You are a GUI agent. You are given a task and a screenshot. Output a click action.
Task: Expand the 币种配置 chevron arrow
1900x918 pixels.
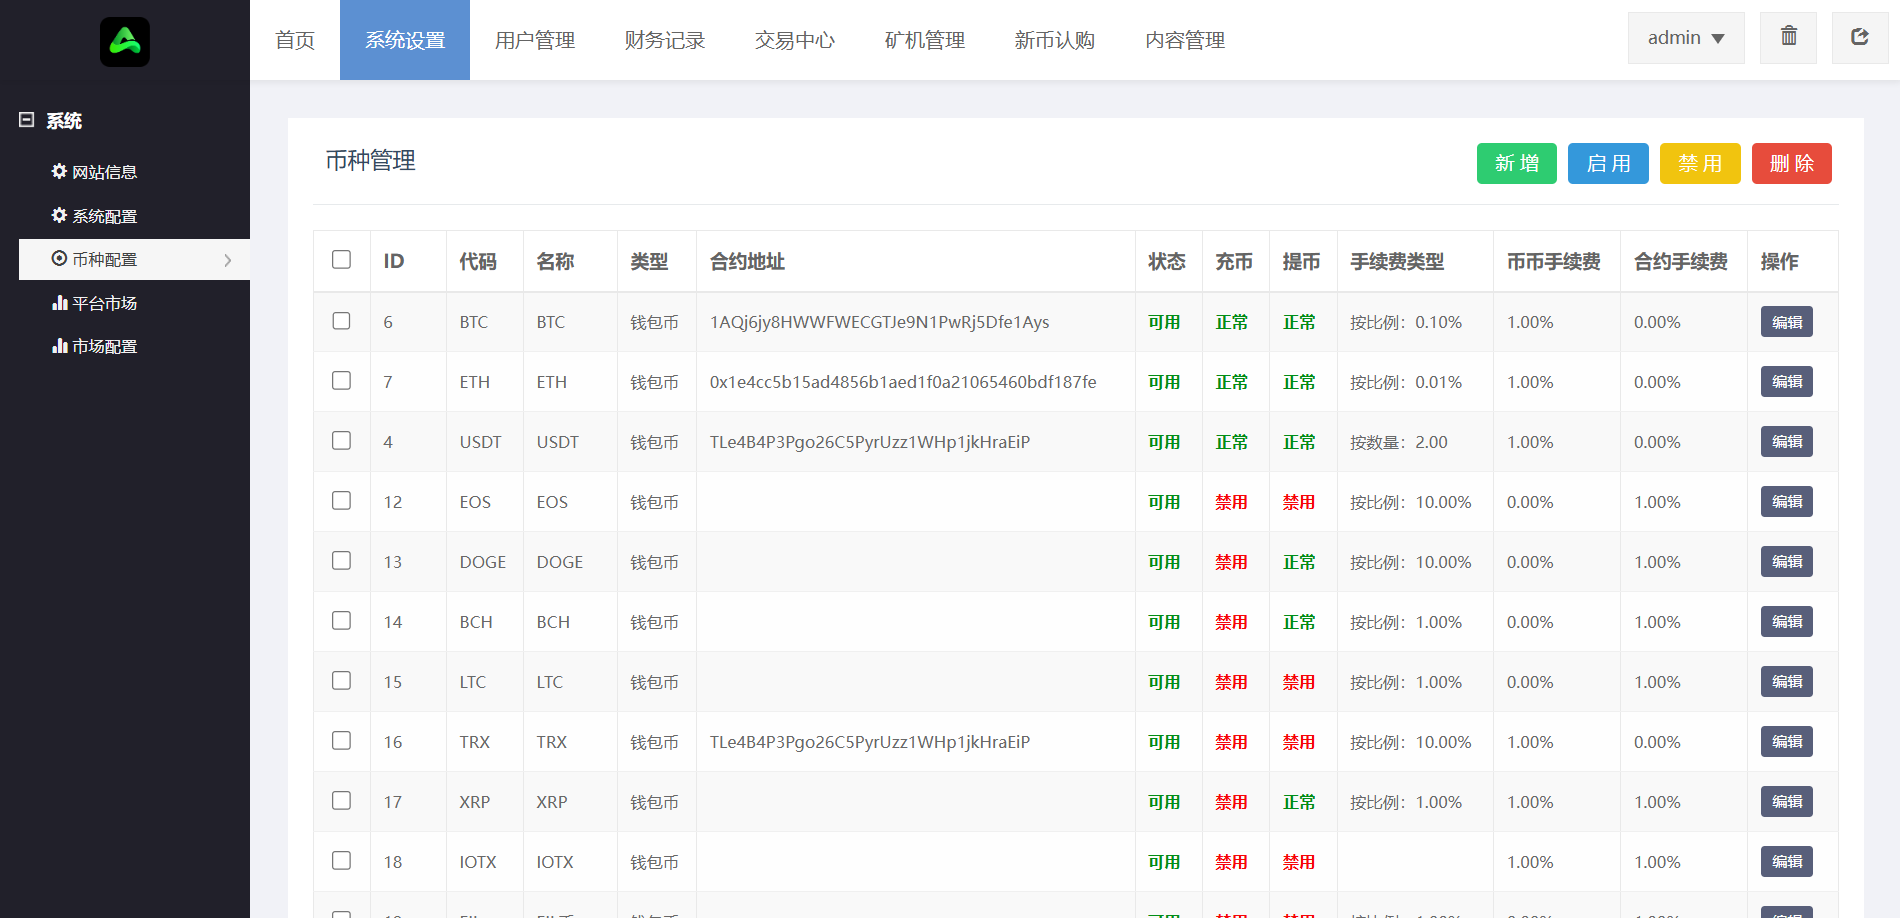pos(228,260)
